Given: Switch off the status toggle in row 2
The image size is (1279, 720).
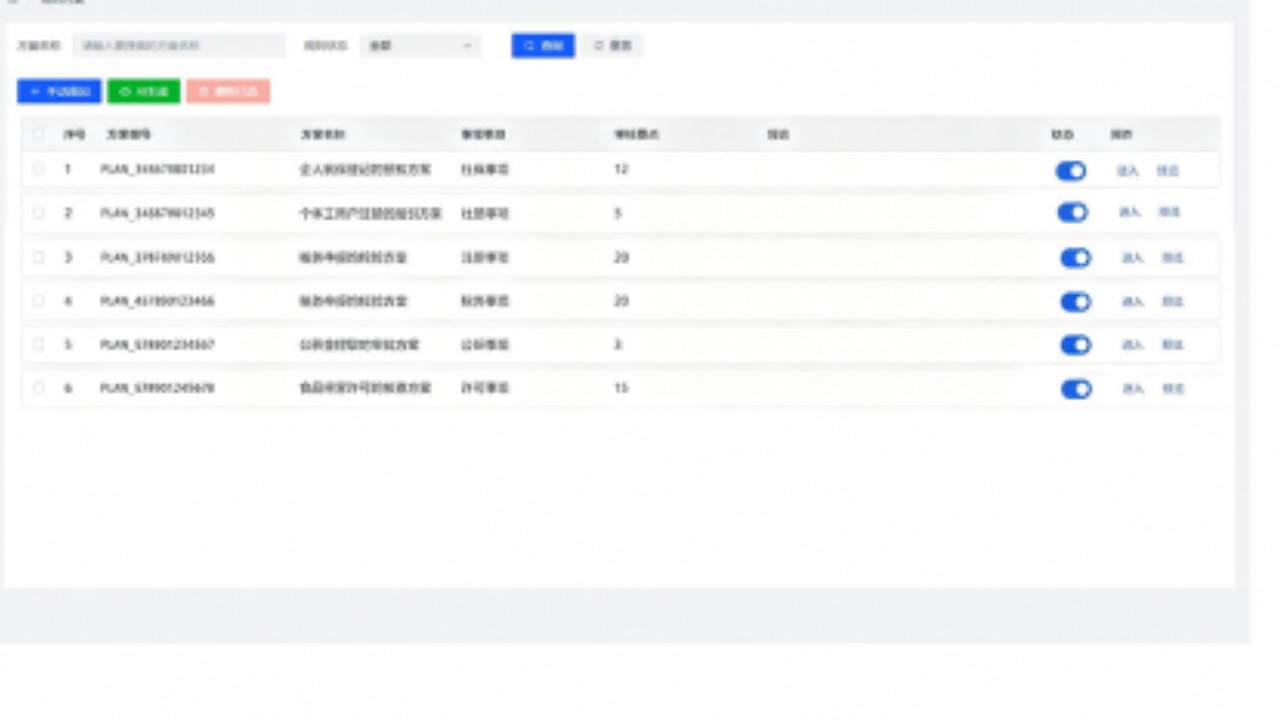Looking at the screenshot, I should pyautogui.click(x=1072, y=213).
